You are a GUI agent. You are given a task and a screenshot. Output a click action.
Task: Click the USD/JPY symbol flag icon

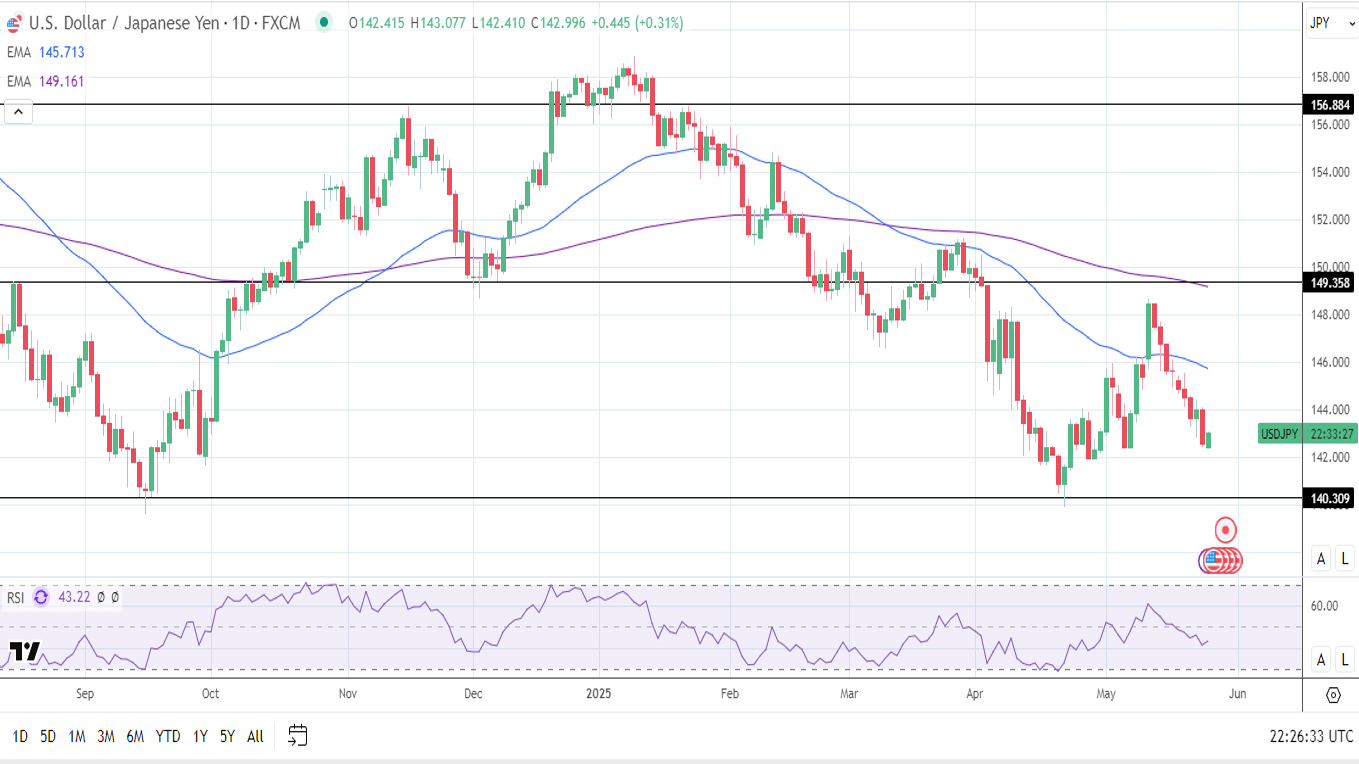click(x=14, y=22)
